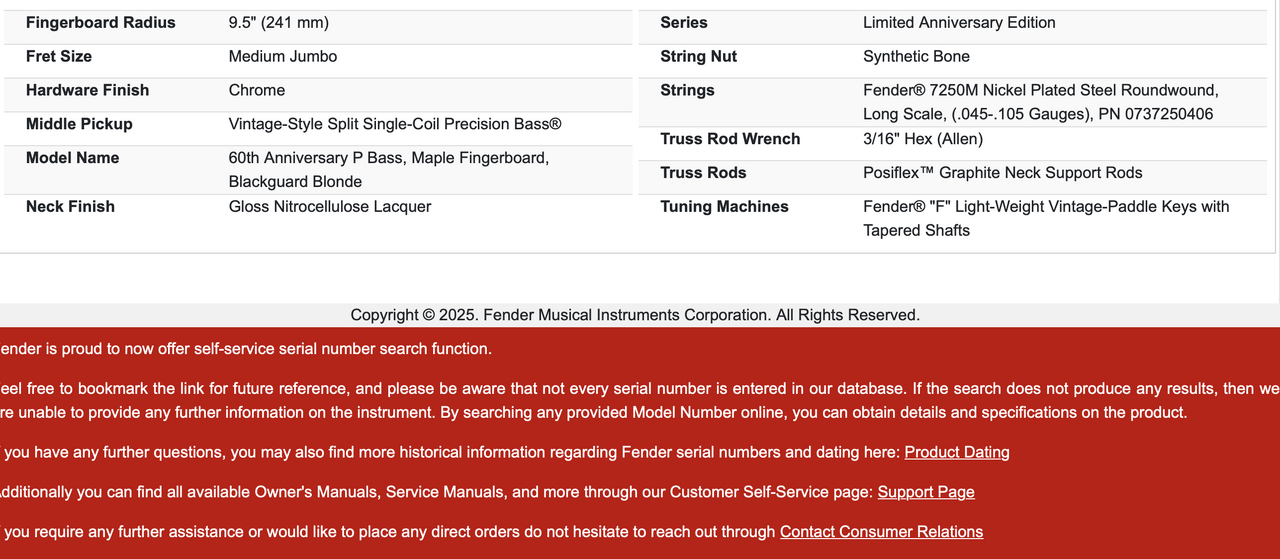Select the Fingerboard Radius label
Image resolution: width=1280 pixels, height=559 pixels.
point(101,23)
